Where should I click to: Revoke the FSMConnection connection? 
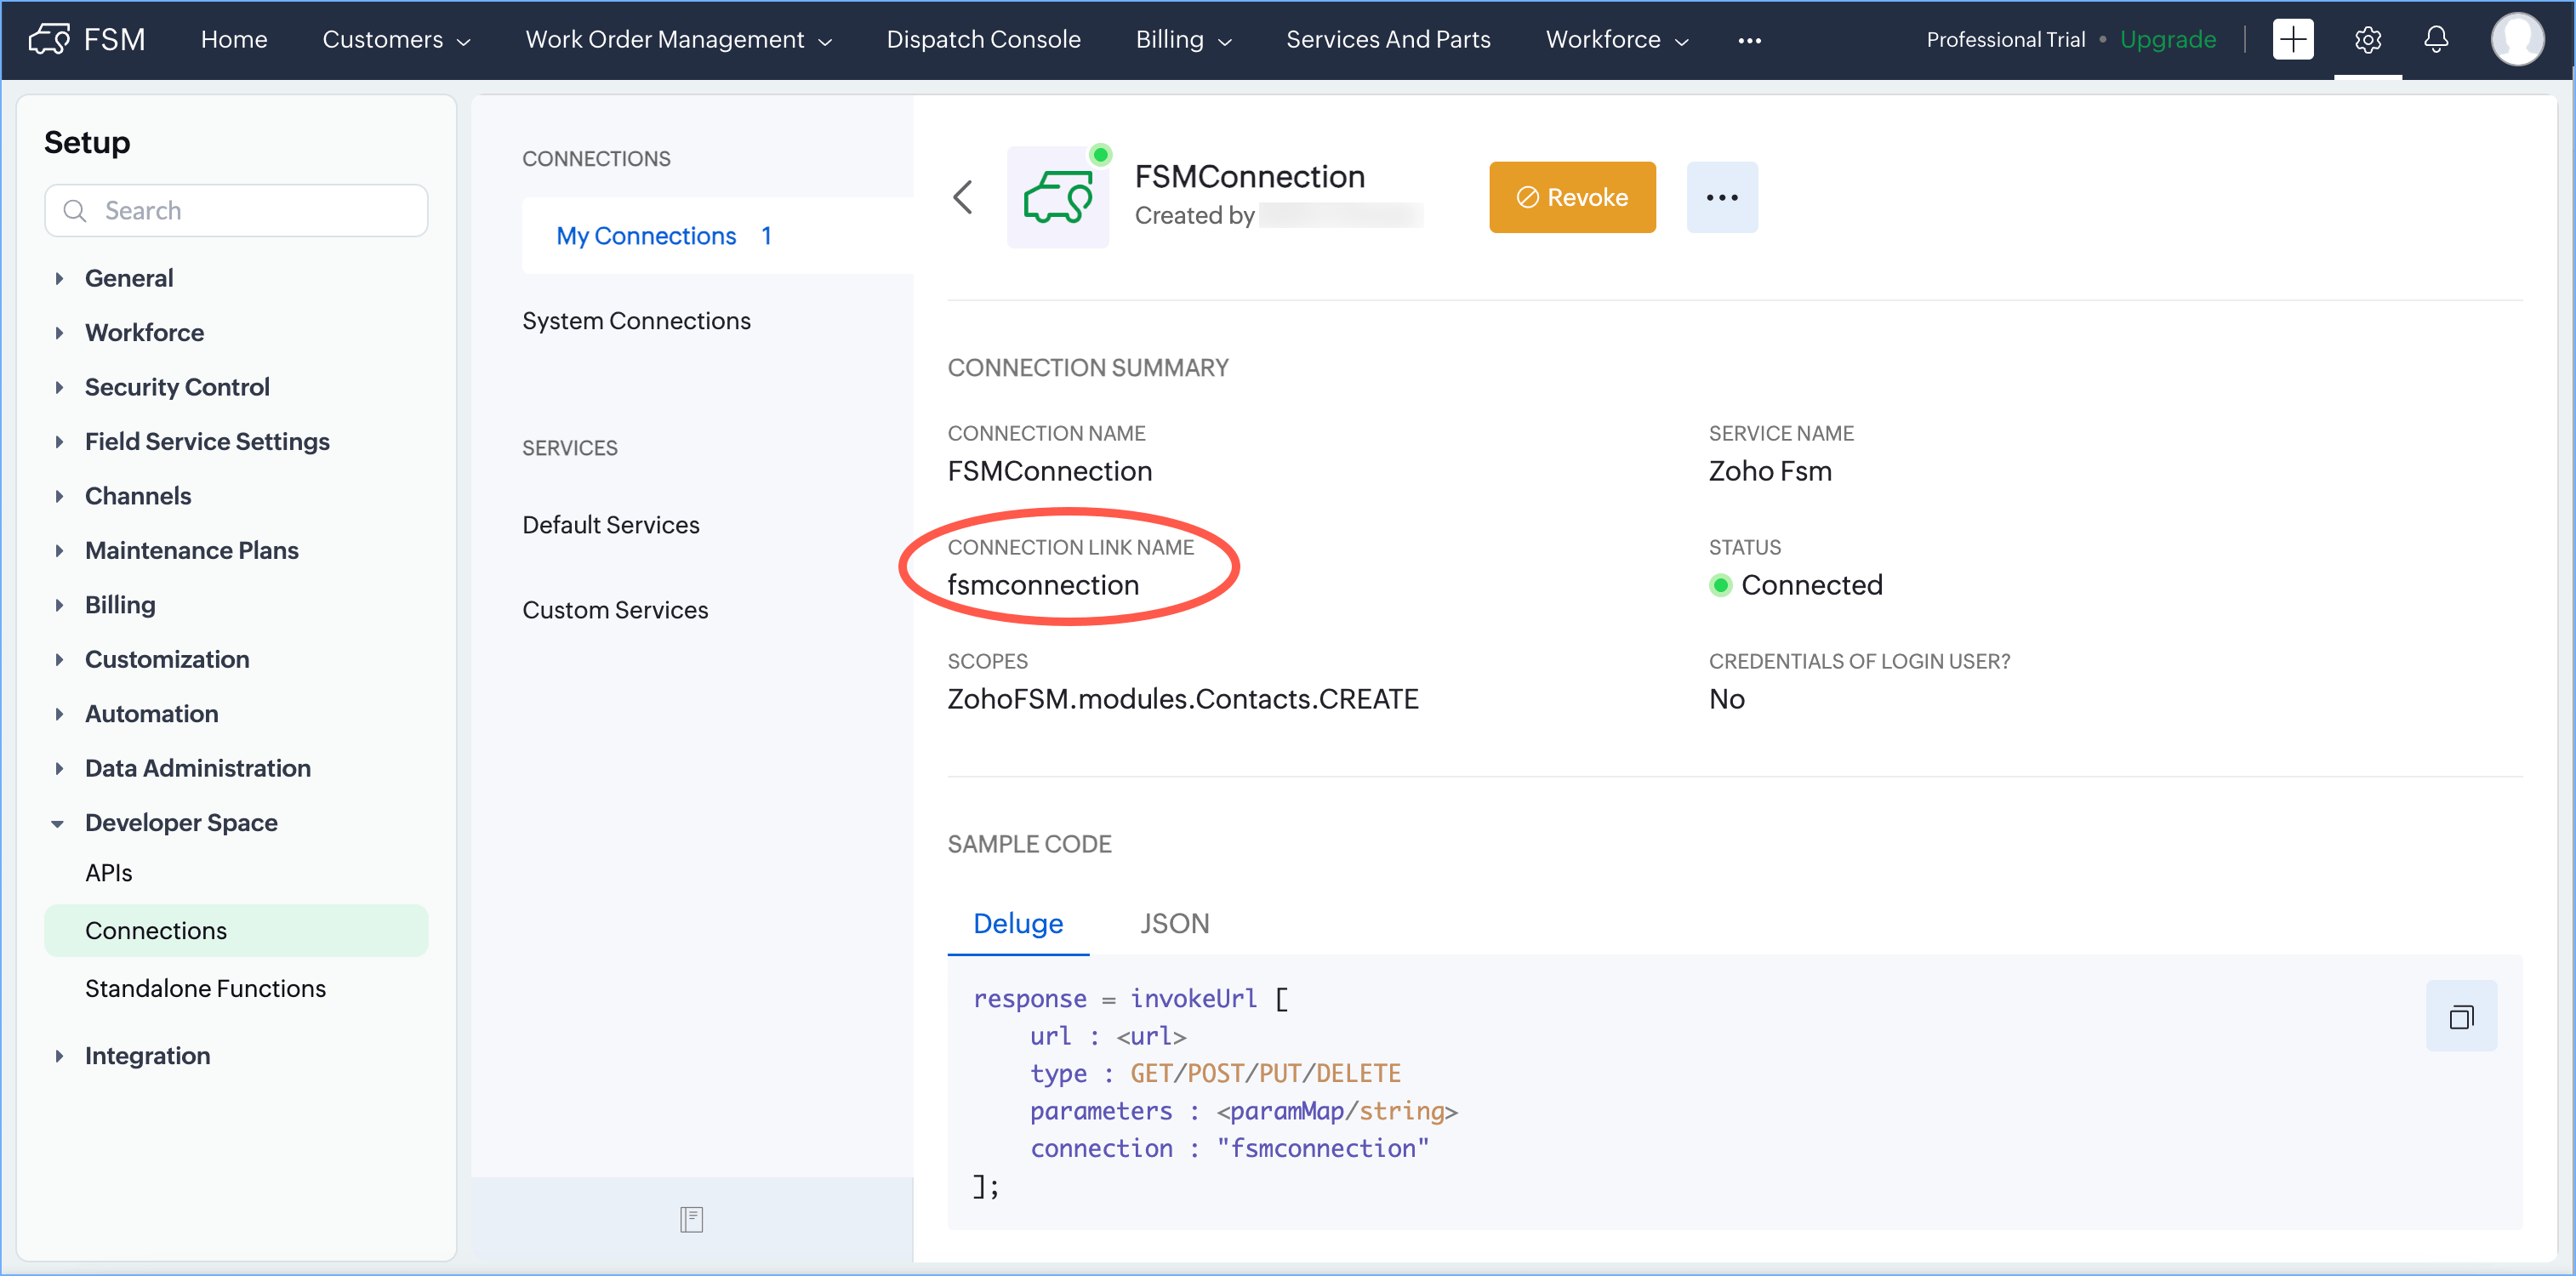coord(1571,197)
